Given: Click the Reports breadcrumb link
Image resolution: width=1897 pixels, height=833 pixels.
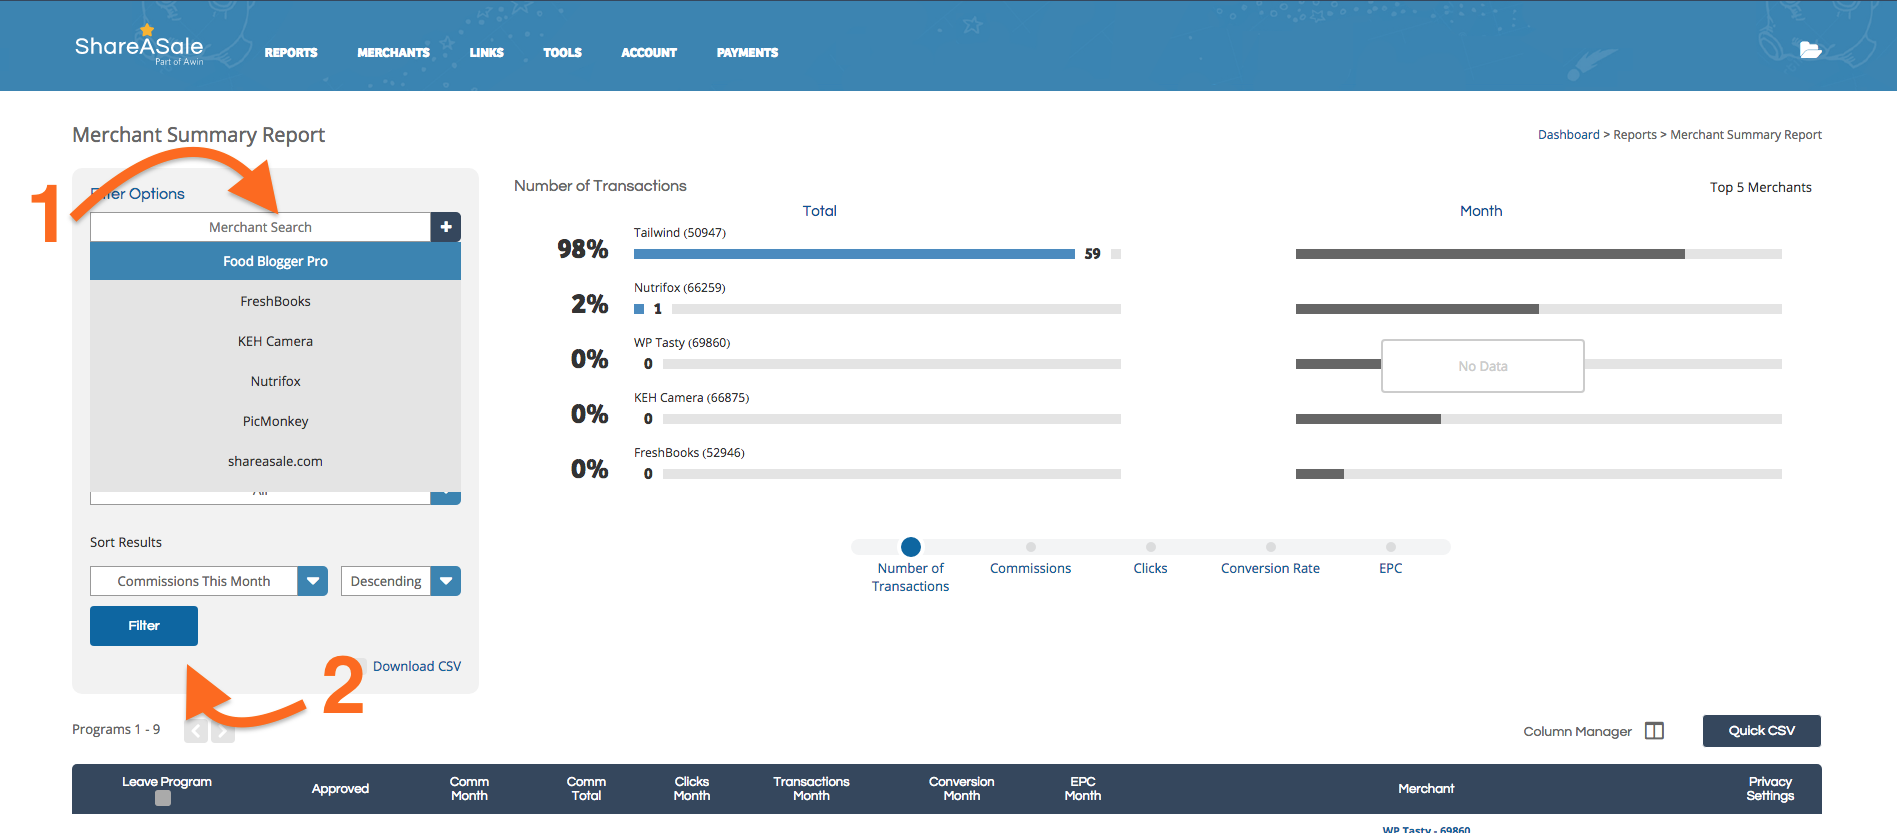Looking at the screenshot, I should click(1635, 135).
